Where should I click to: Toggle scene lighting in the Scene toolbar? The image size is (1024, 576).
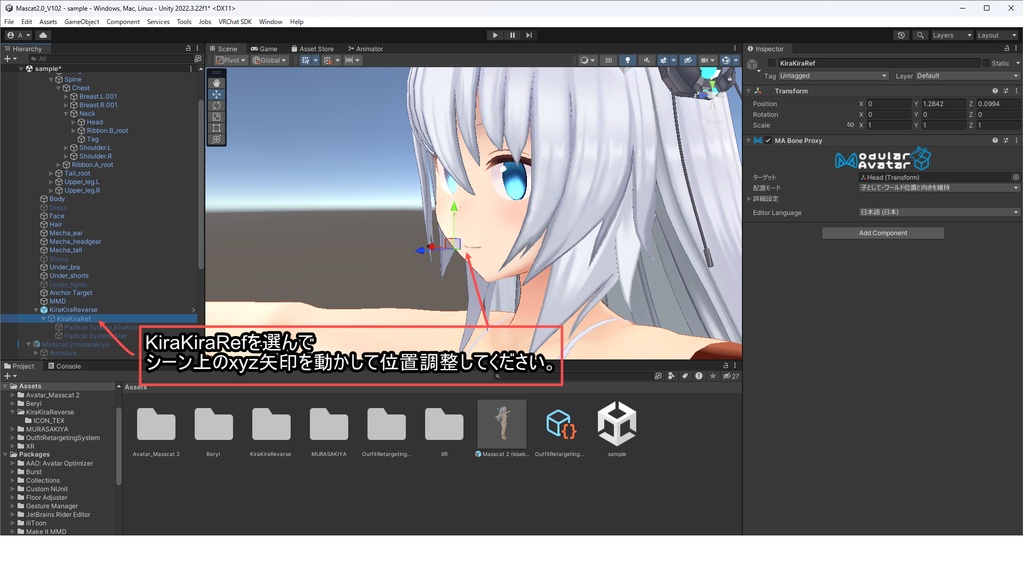[628, 59]
